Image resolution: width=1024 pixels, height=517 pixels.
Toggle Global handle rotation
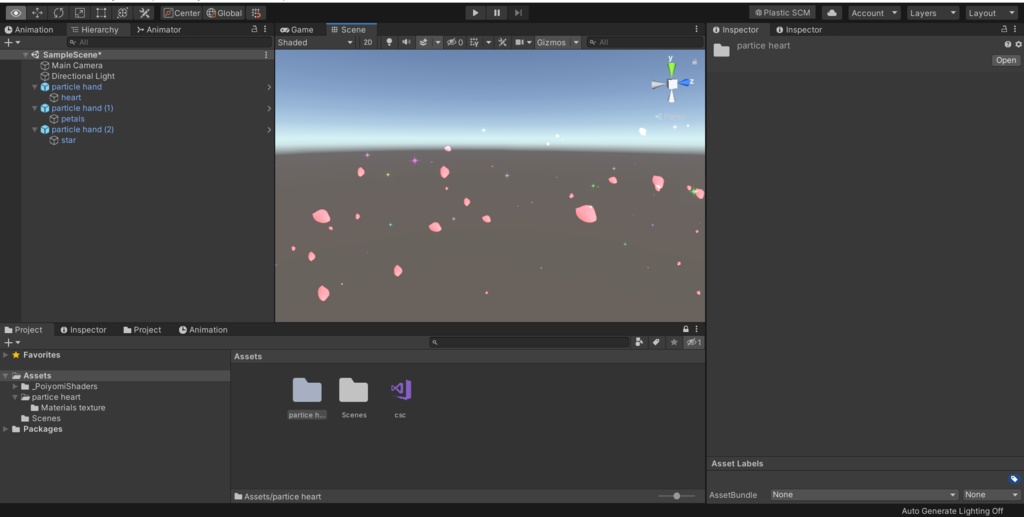[224, 13]
